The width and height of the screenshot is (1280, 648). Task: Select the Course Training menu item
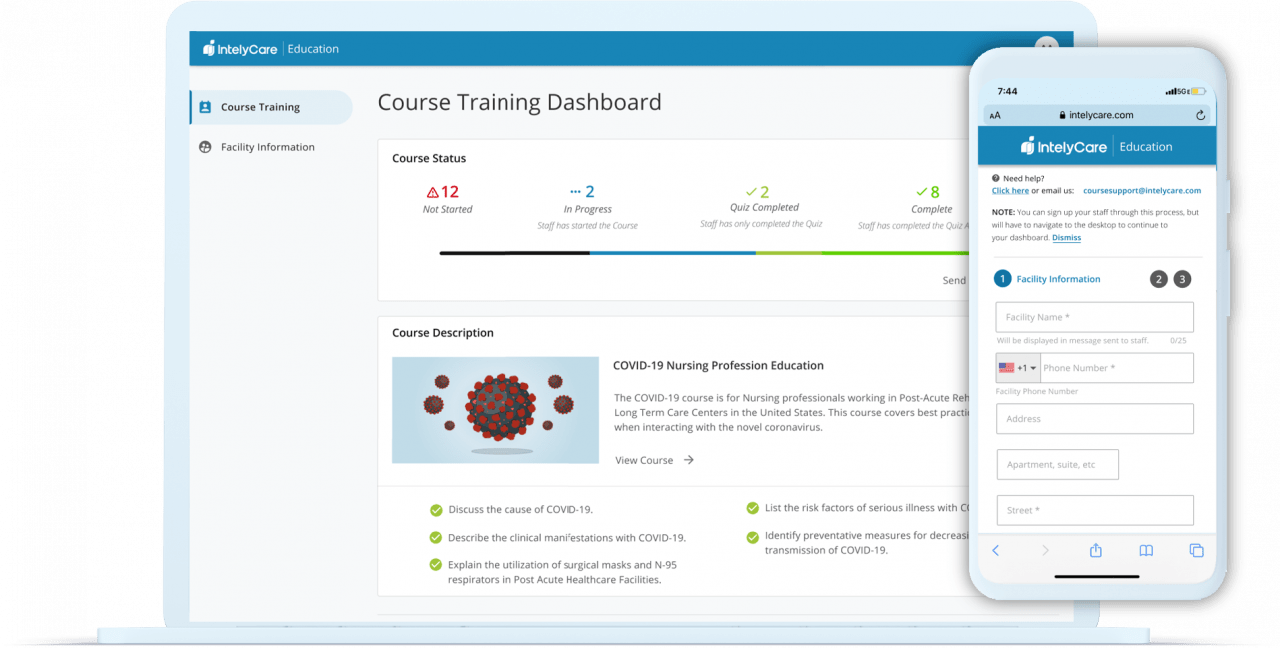[260, 107]
